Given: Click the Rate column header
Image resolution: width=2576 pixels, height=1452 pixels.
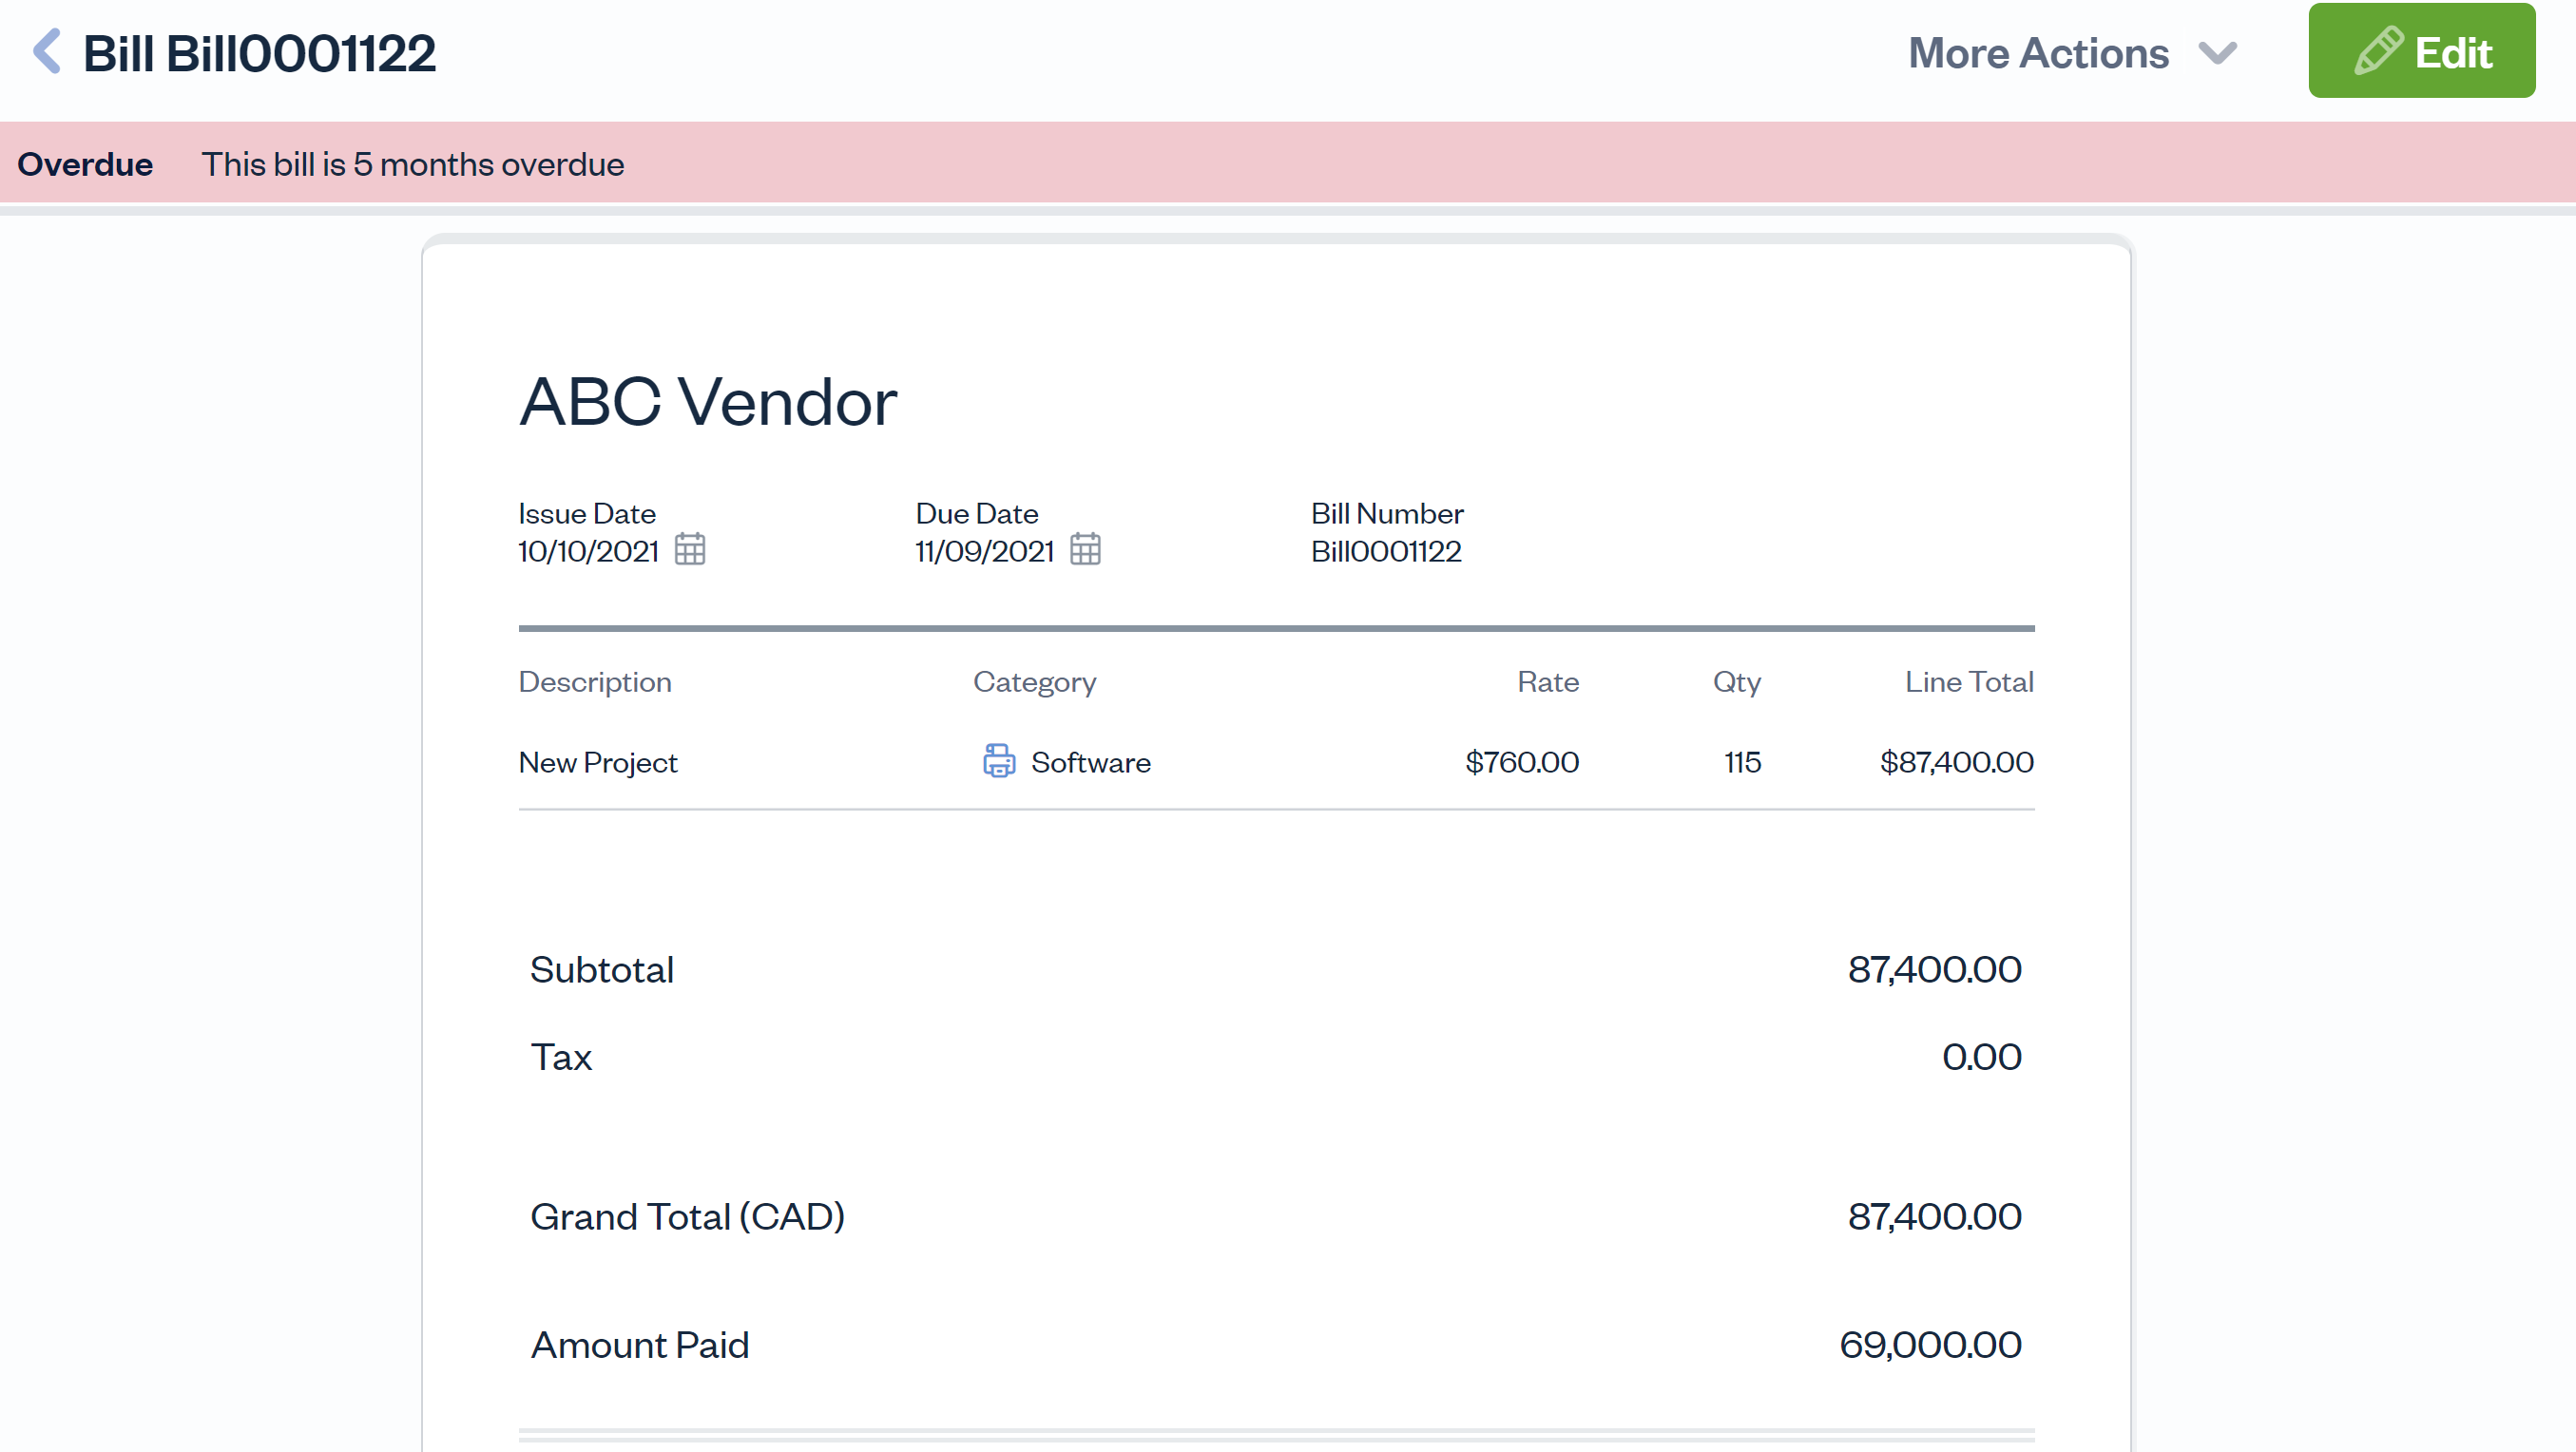Looking at the screenshot, I should click(1548, 682).
